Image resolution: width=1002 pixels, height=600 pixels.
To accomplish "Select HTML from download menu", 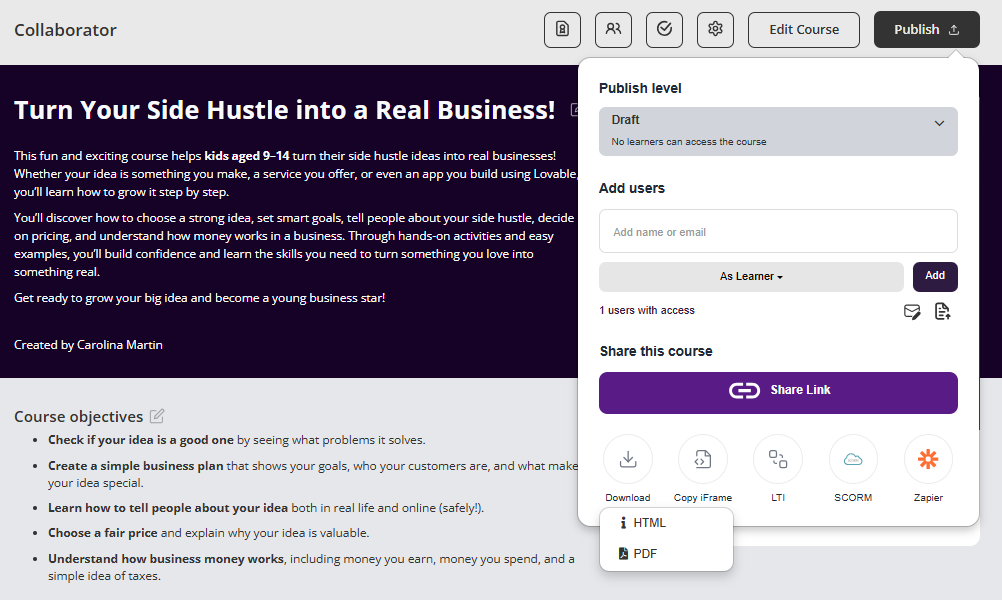I will (x=649, y=523).
